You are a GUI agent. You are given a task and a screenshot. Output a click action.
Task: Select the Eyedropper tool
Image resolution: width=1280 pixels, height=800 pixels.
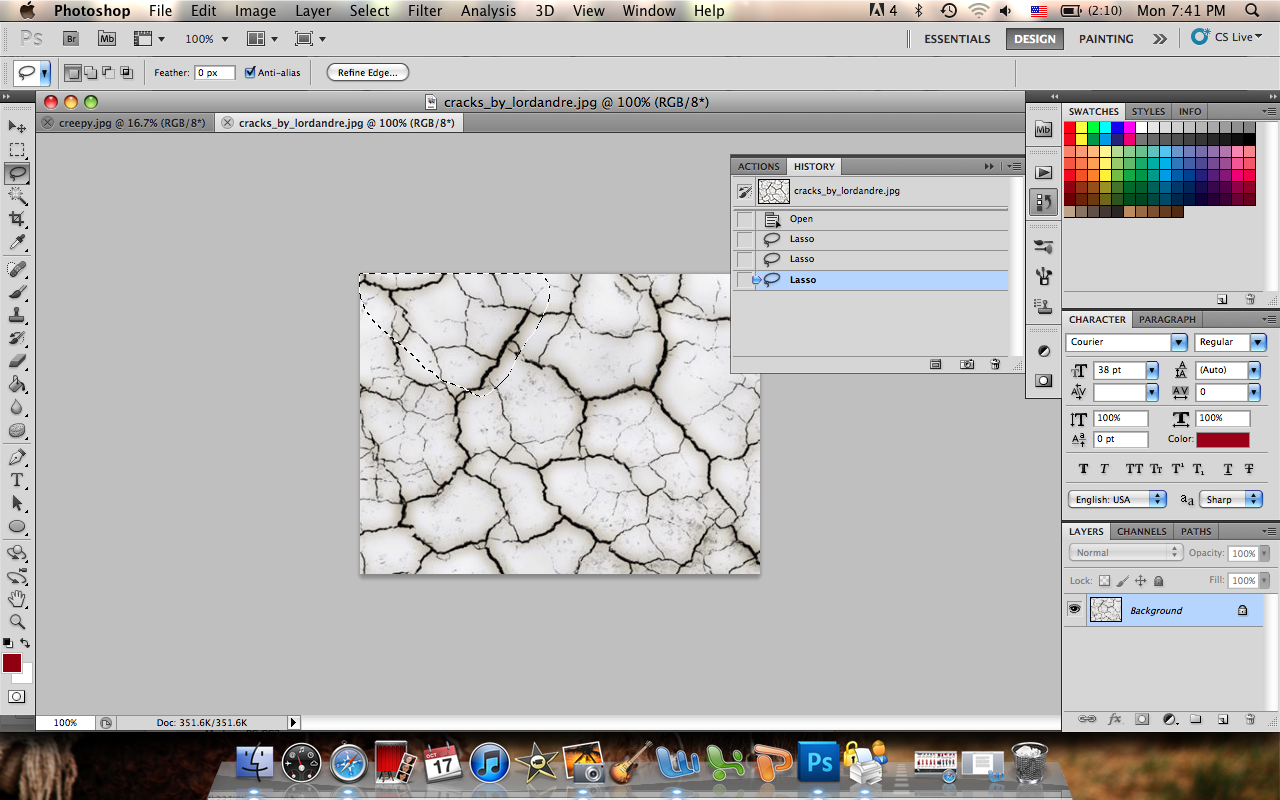17,243
